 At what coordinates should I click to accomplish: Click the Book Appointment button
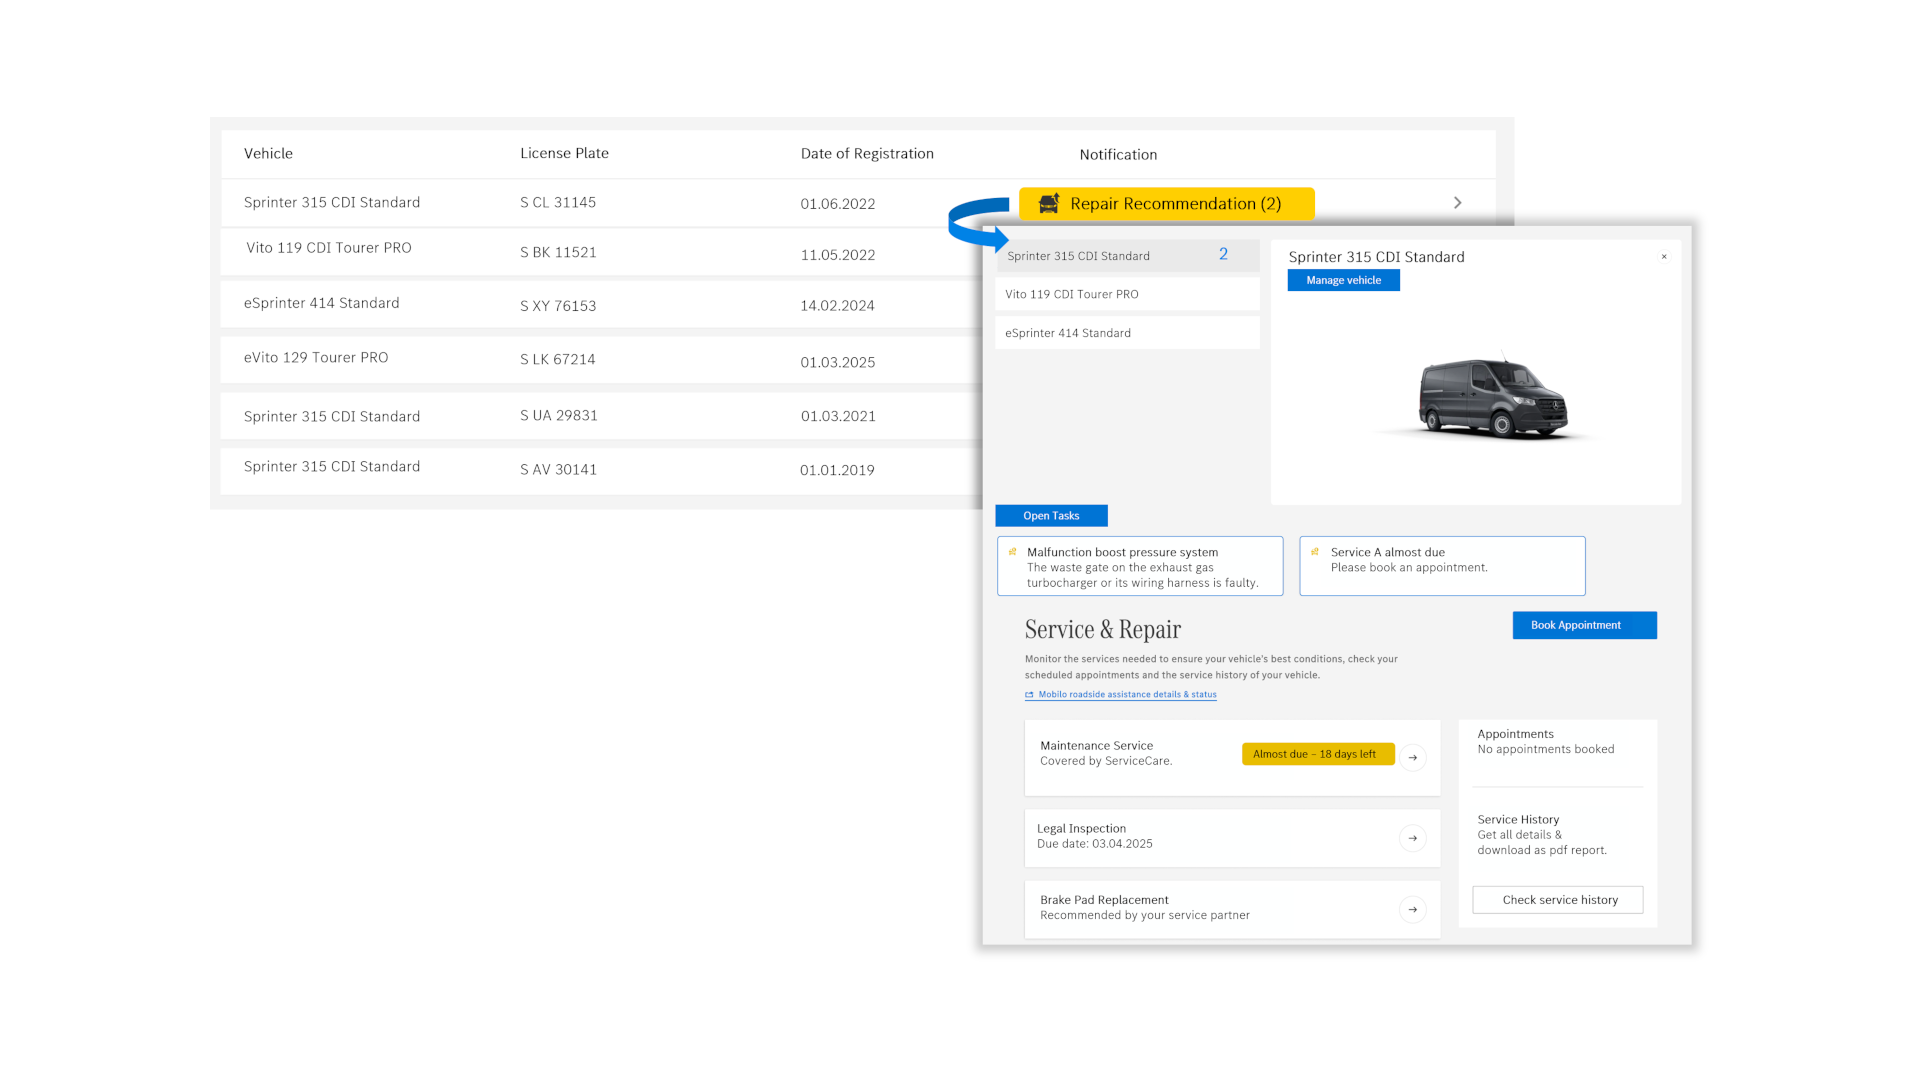coord(1584,624)
